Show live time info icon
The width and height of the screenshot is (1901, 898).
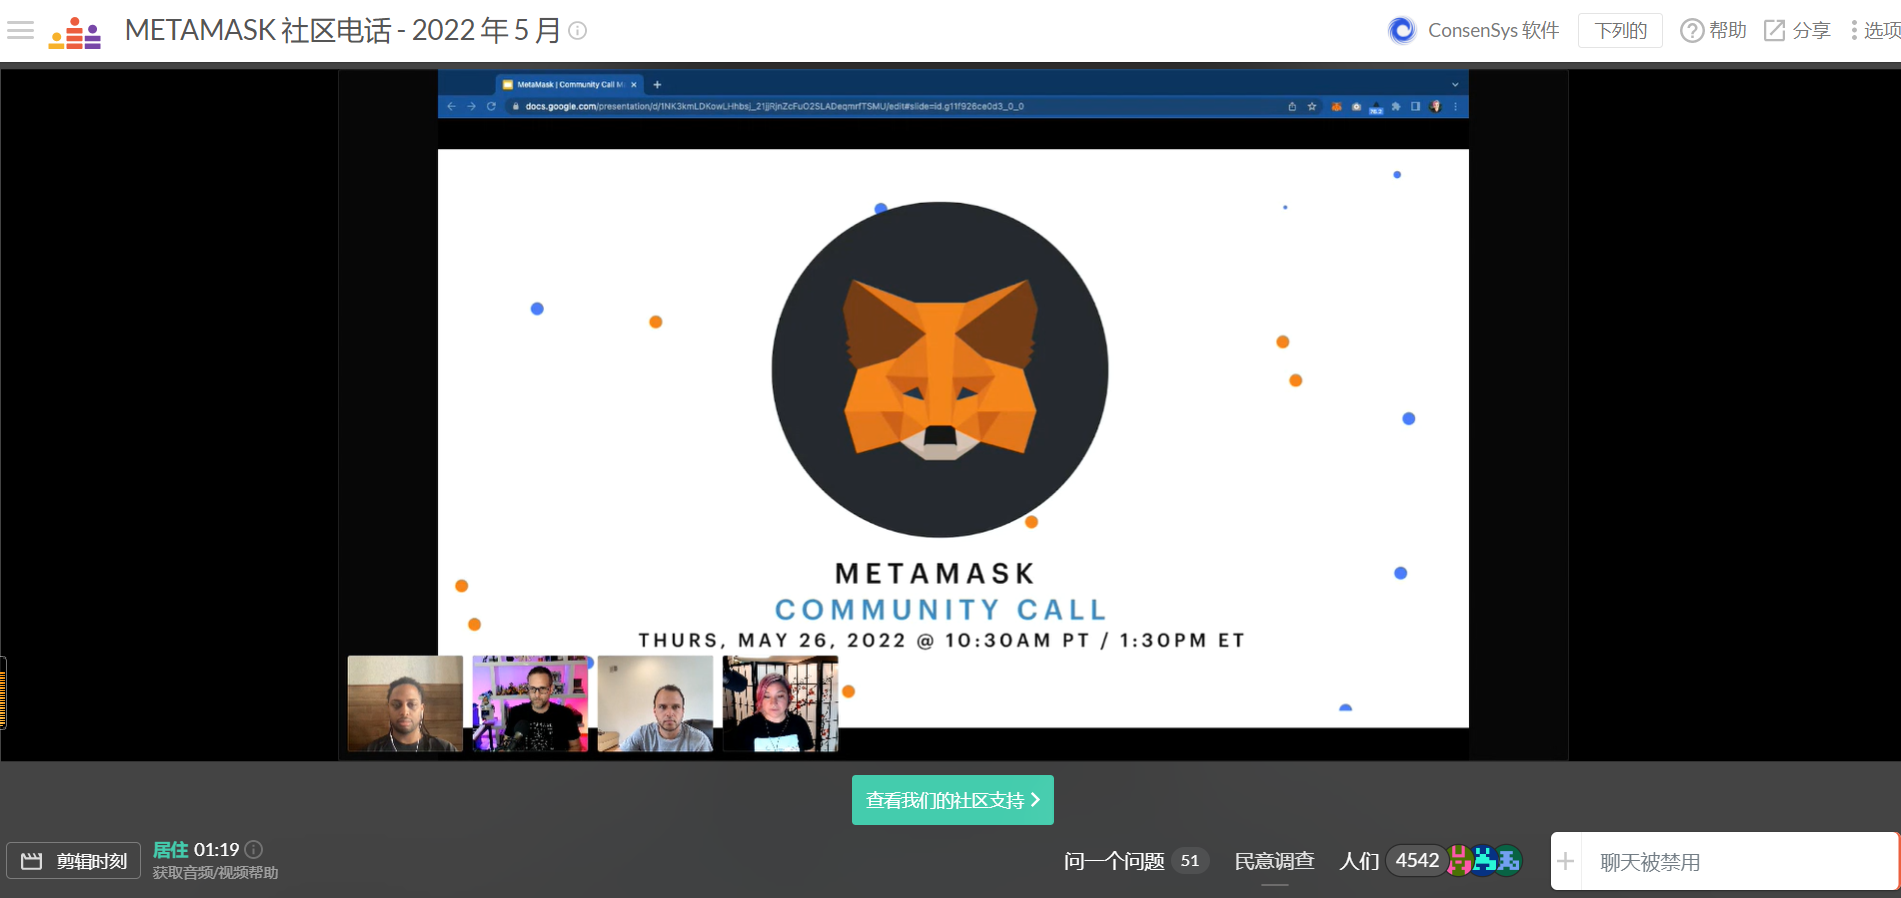click(x=254, y=849)
